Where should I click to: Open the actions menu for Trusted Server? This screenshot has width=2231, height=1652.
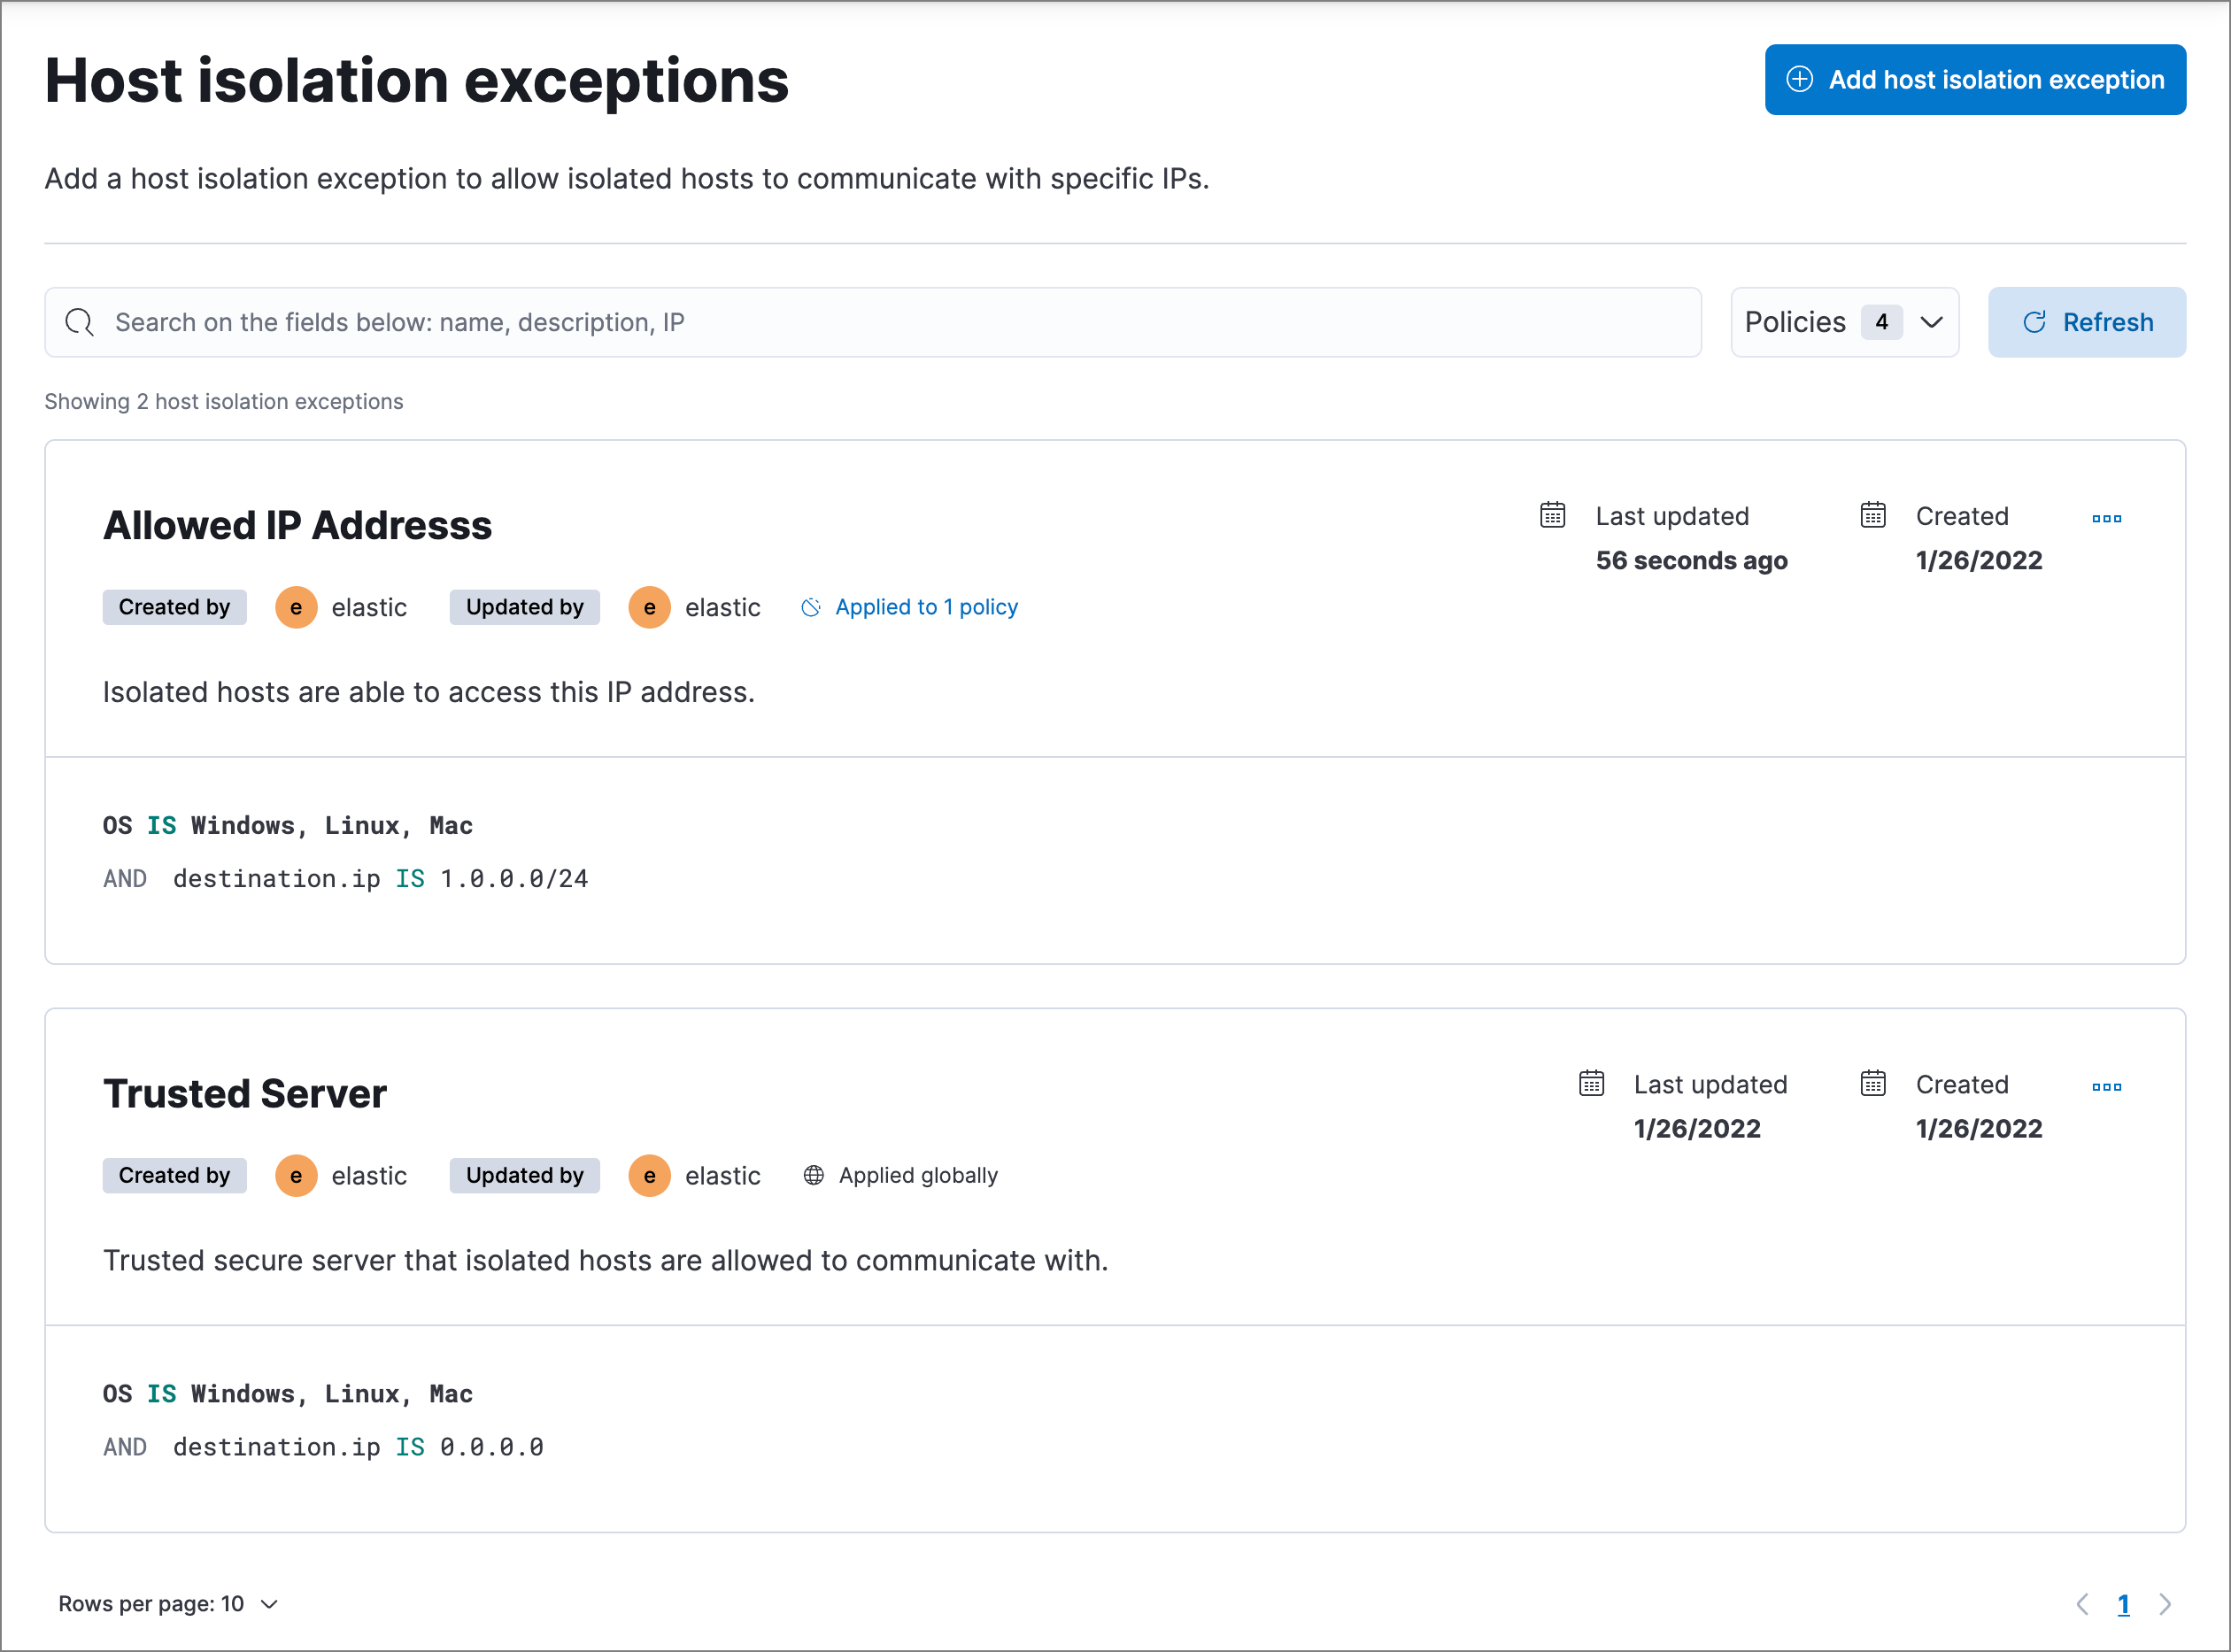2107,1086
